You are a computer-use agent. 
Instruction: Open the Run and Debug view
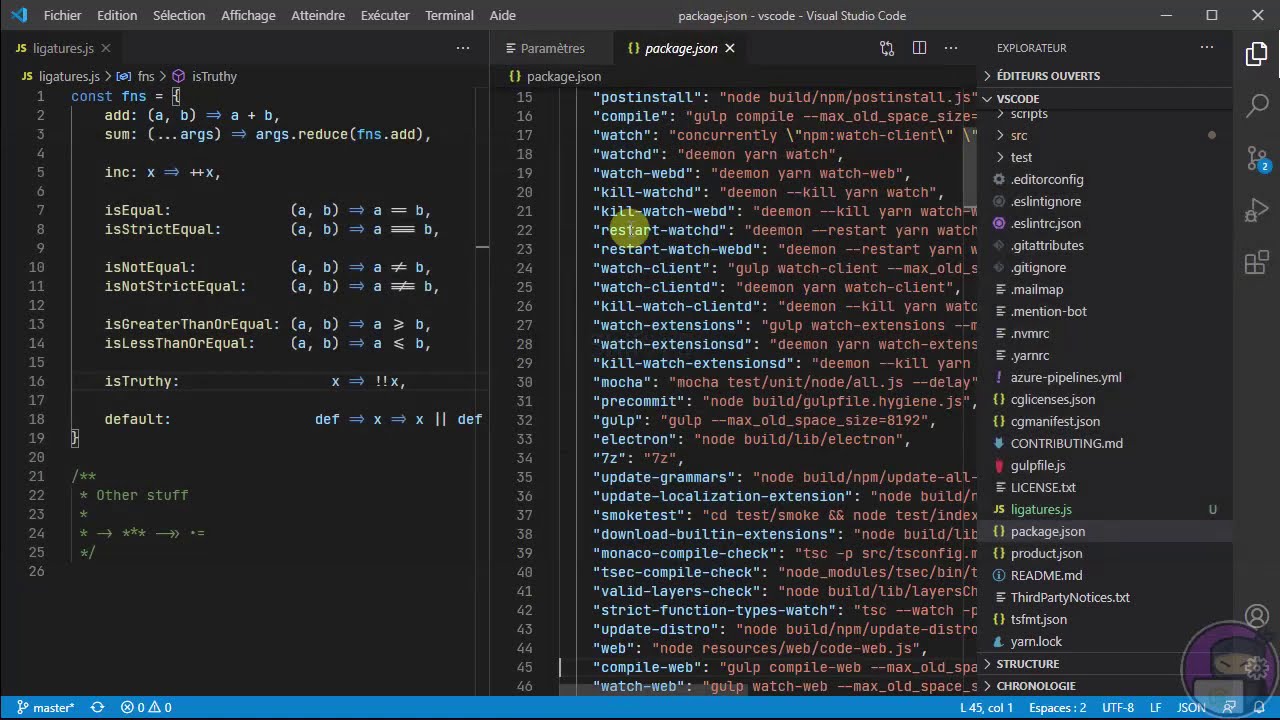tap(1257, 210)
